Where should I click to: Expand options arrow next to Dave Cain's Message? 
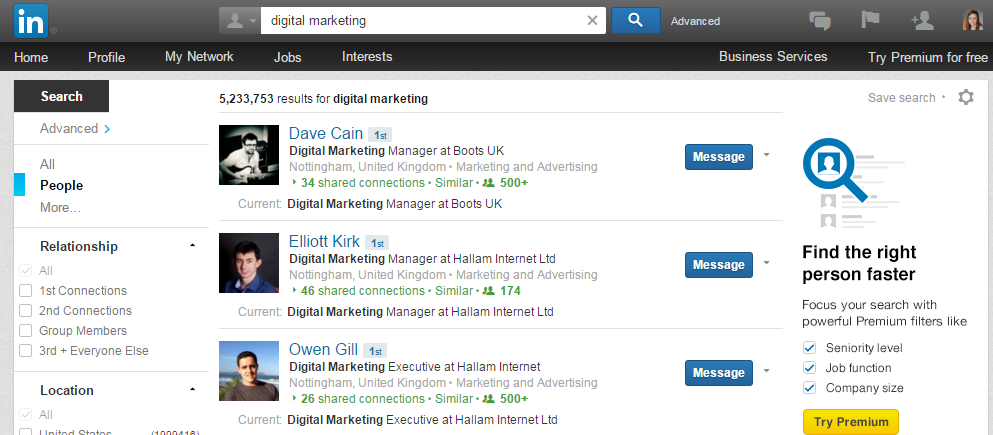point(766,155)
